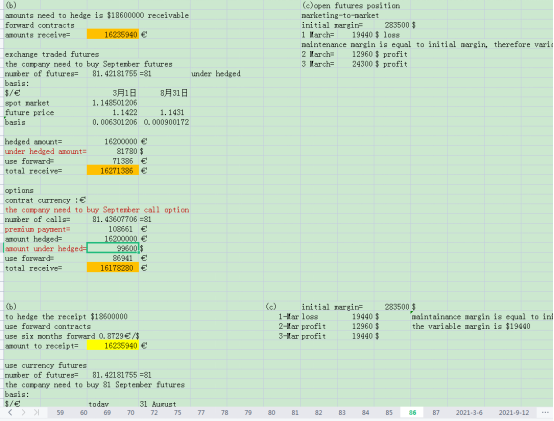Select the '1-Mar' date cell

click(x=289, y=317)
